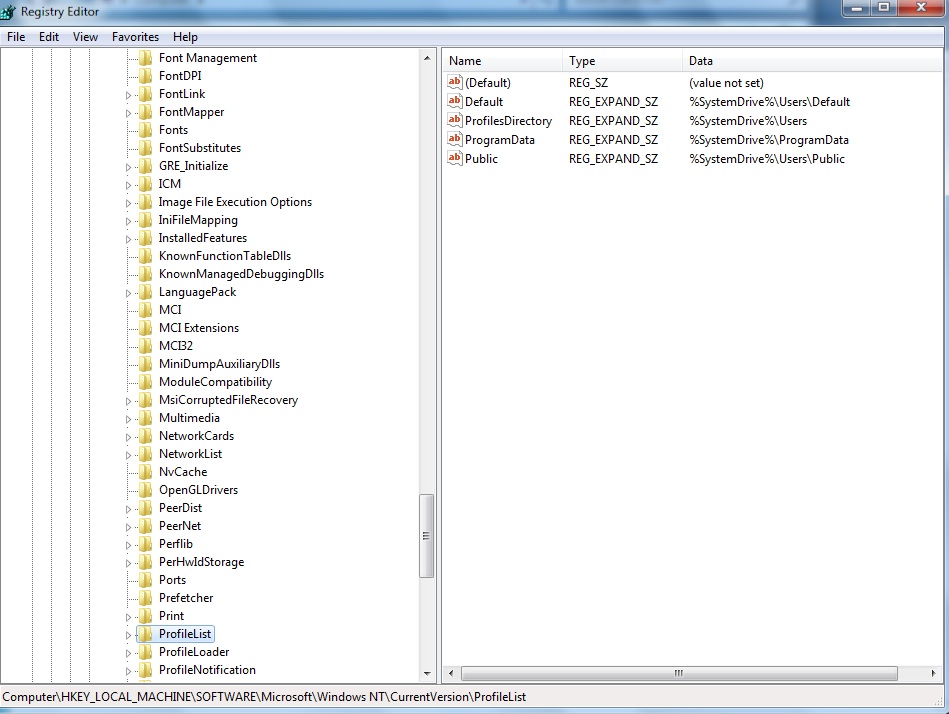Click the value pane horizontal scrollbar thumb
This screenshot has width=949, height=714.
(x=679, y=673)
